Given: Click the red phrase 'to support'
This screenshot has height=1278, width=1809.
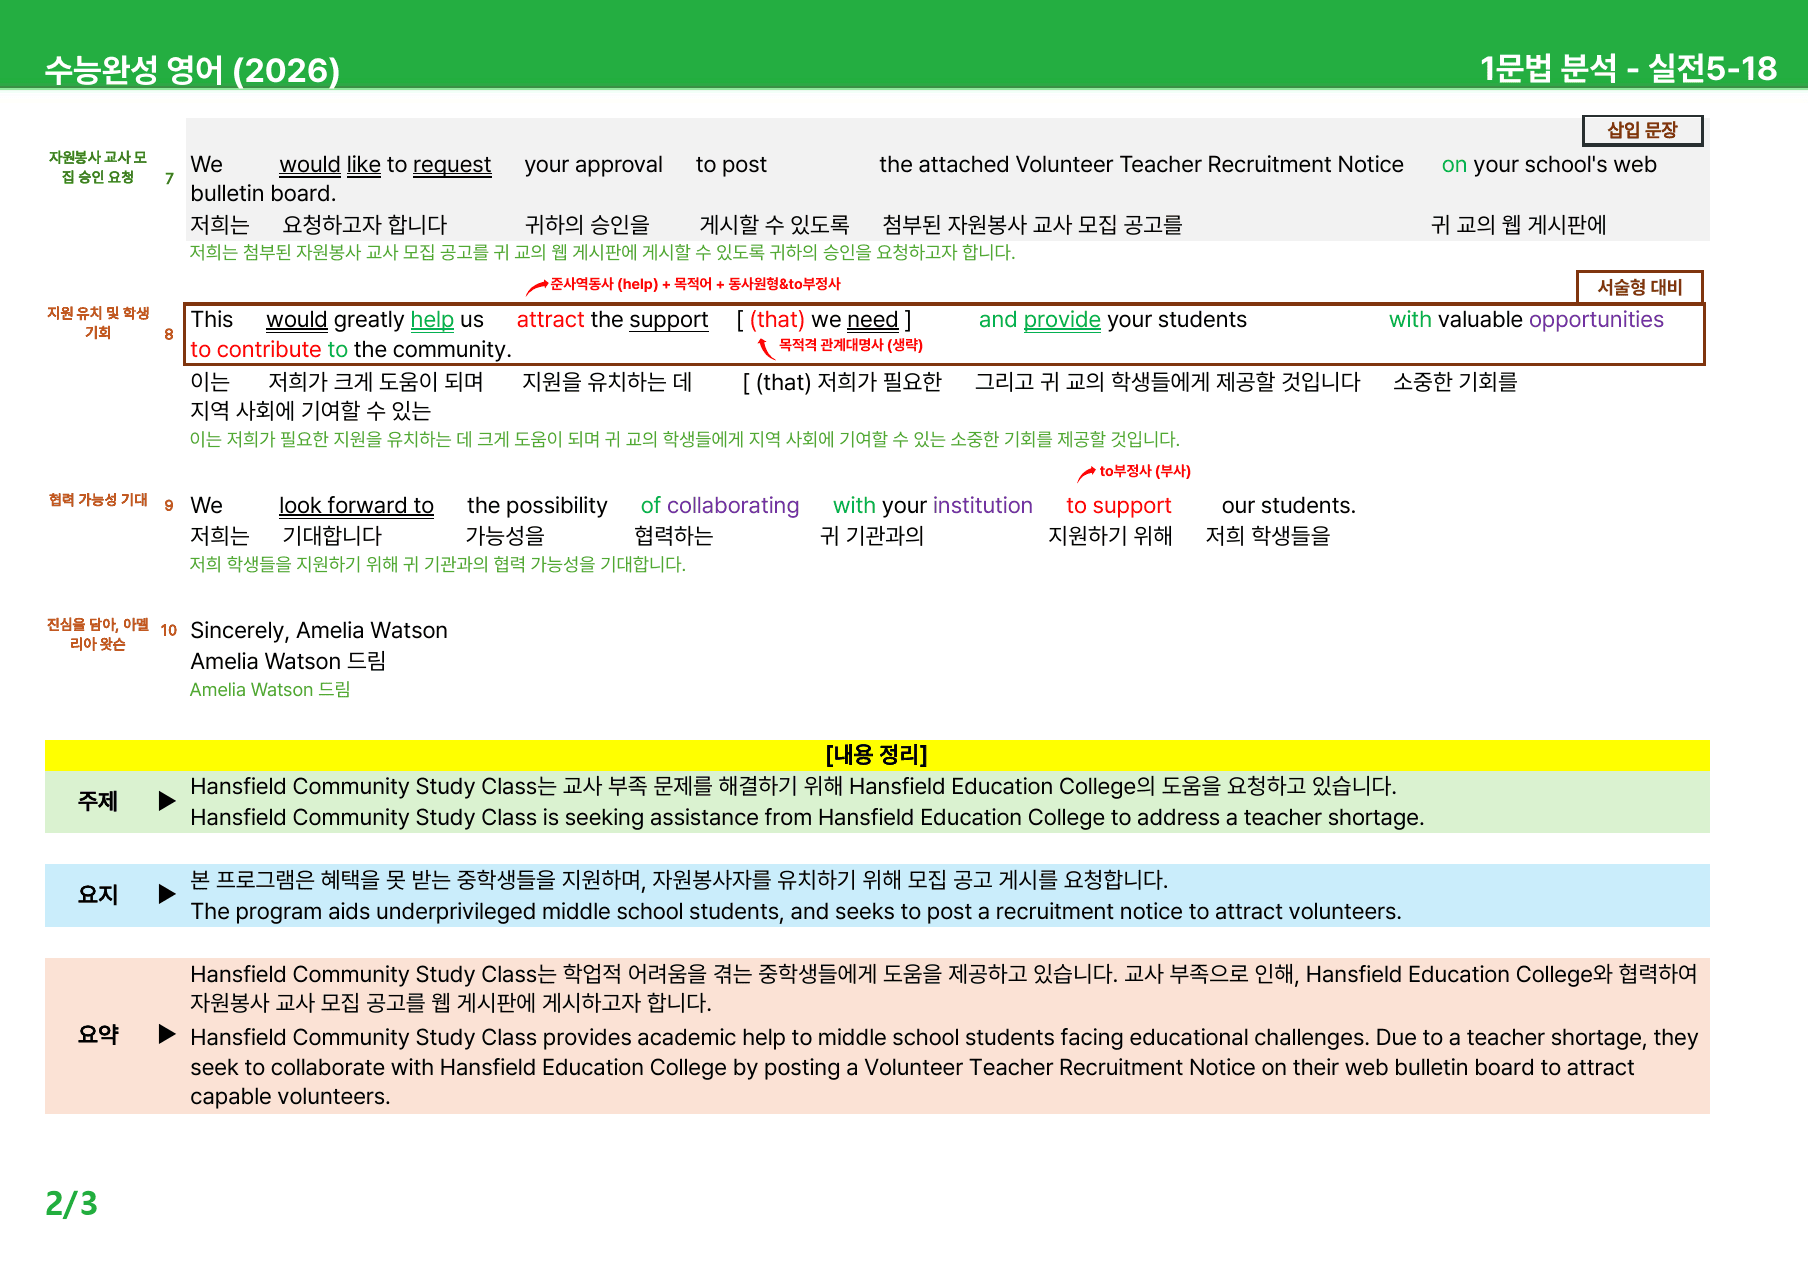Looking at the screenshot, I should (1118, 506).
